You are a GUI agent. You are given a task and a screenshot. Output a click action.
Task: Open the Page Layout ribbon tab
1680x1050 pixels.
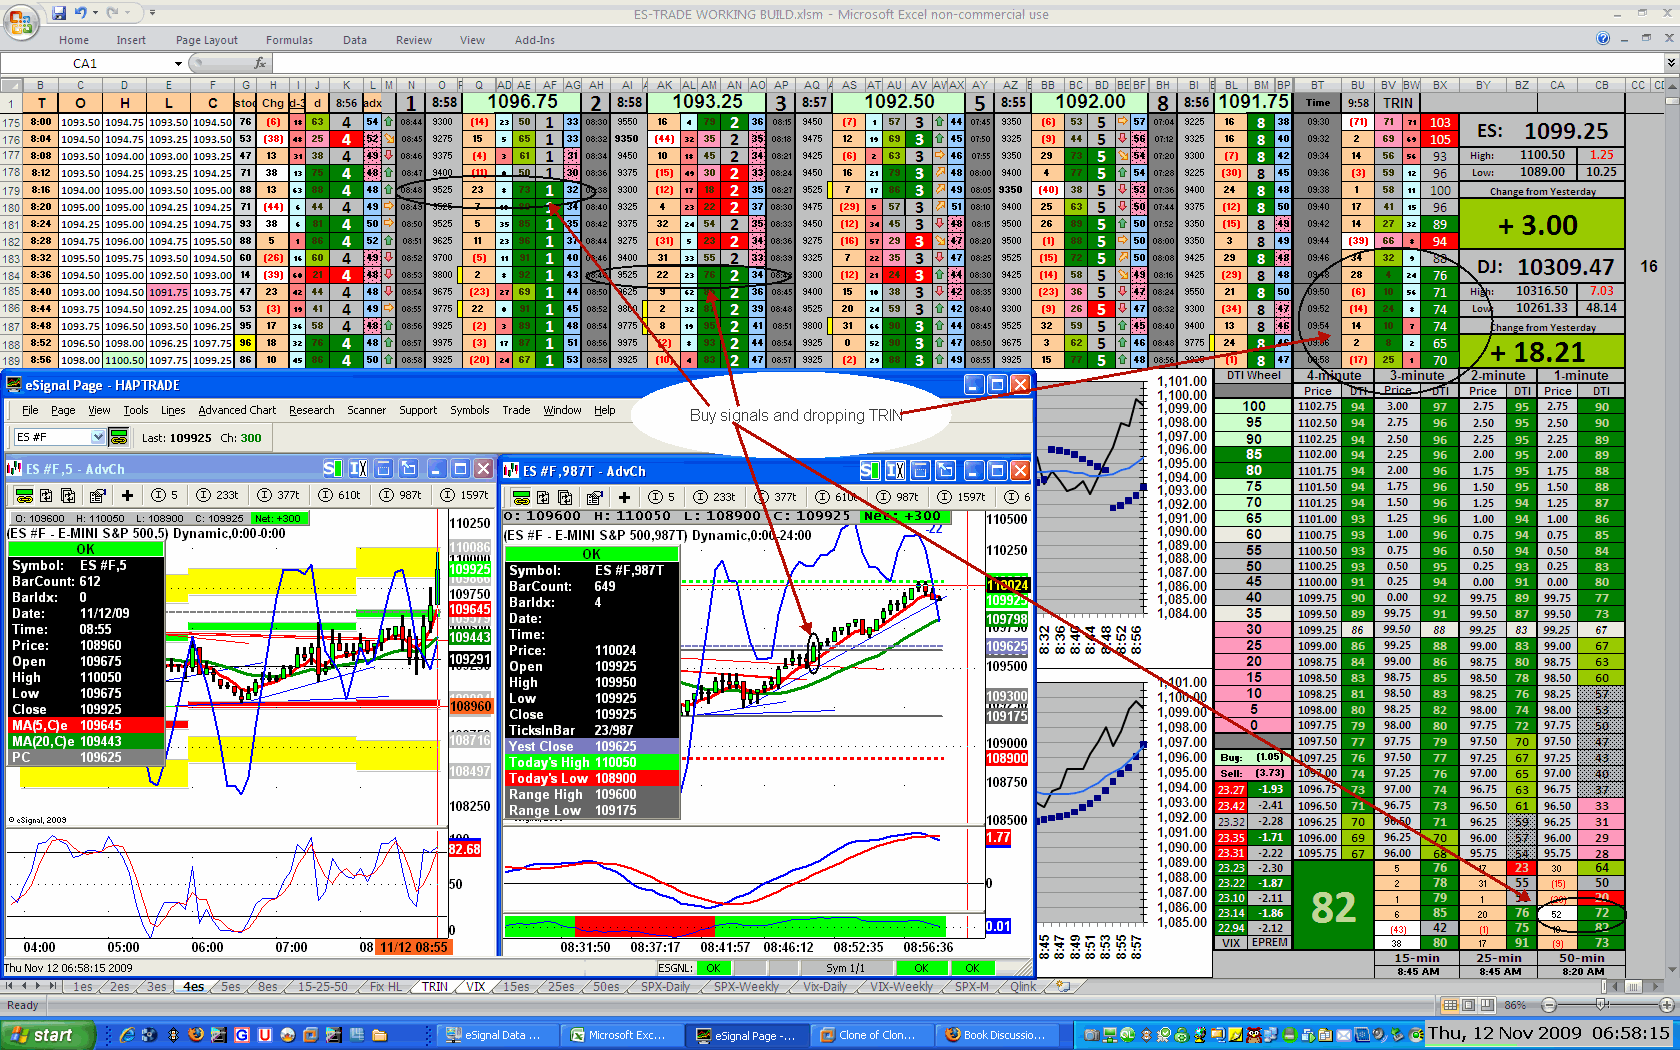point(207,40)
